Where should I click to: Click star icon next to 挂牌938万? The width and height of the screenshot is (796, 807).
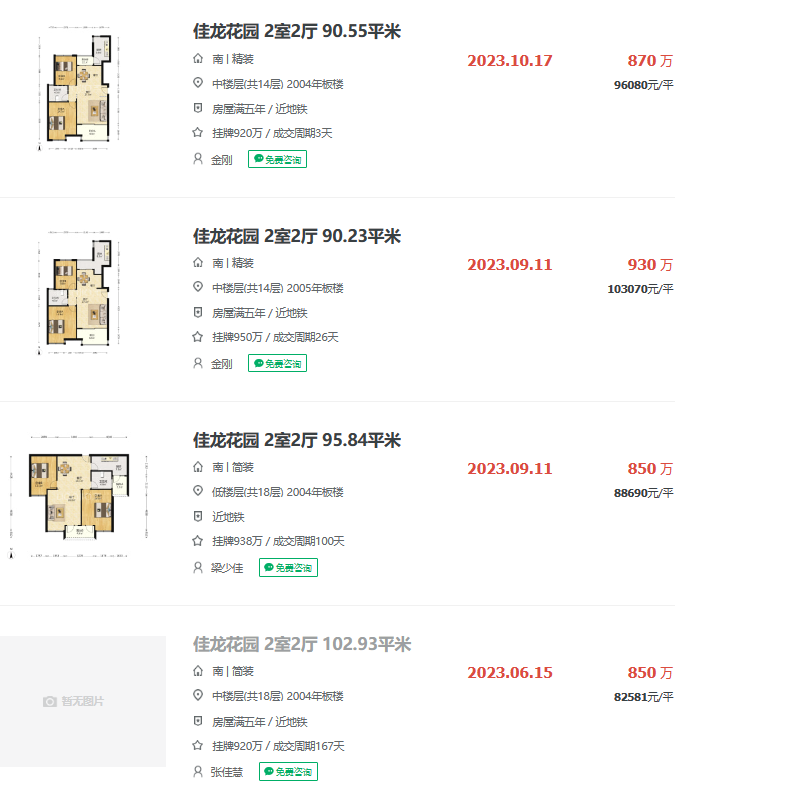click(x=198, y=541)
